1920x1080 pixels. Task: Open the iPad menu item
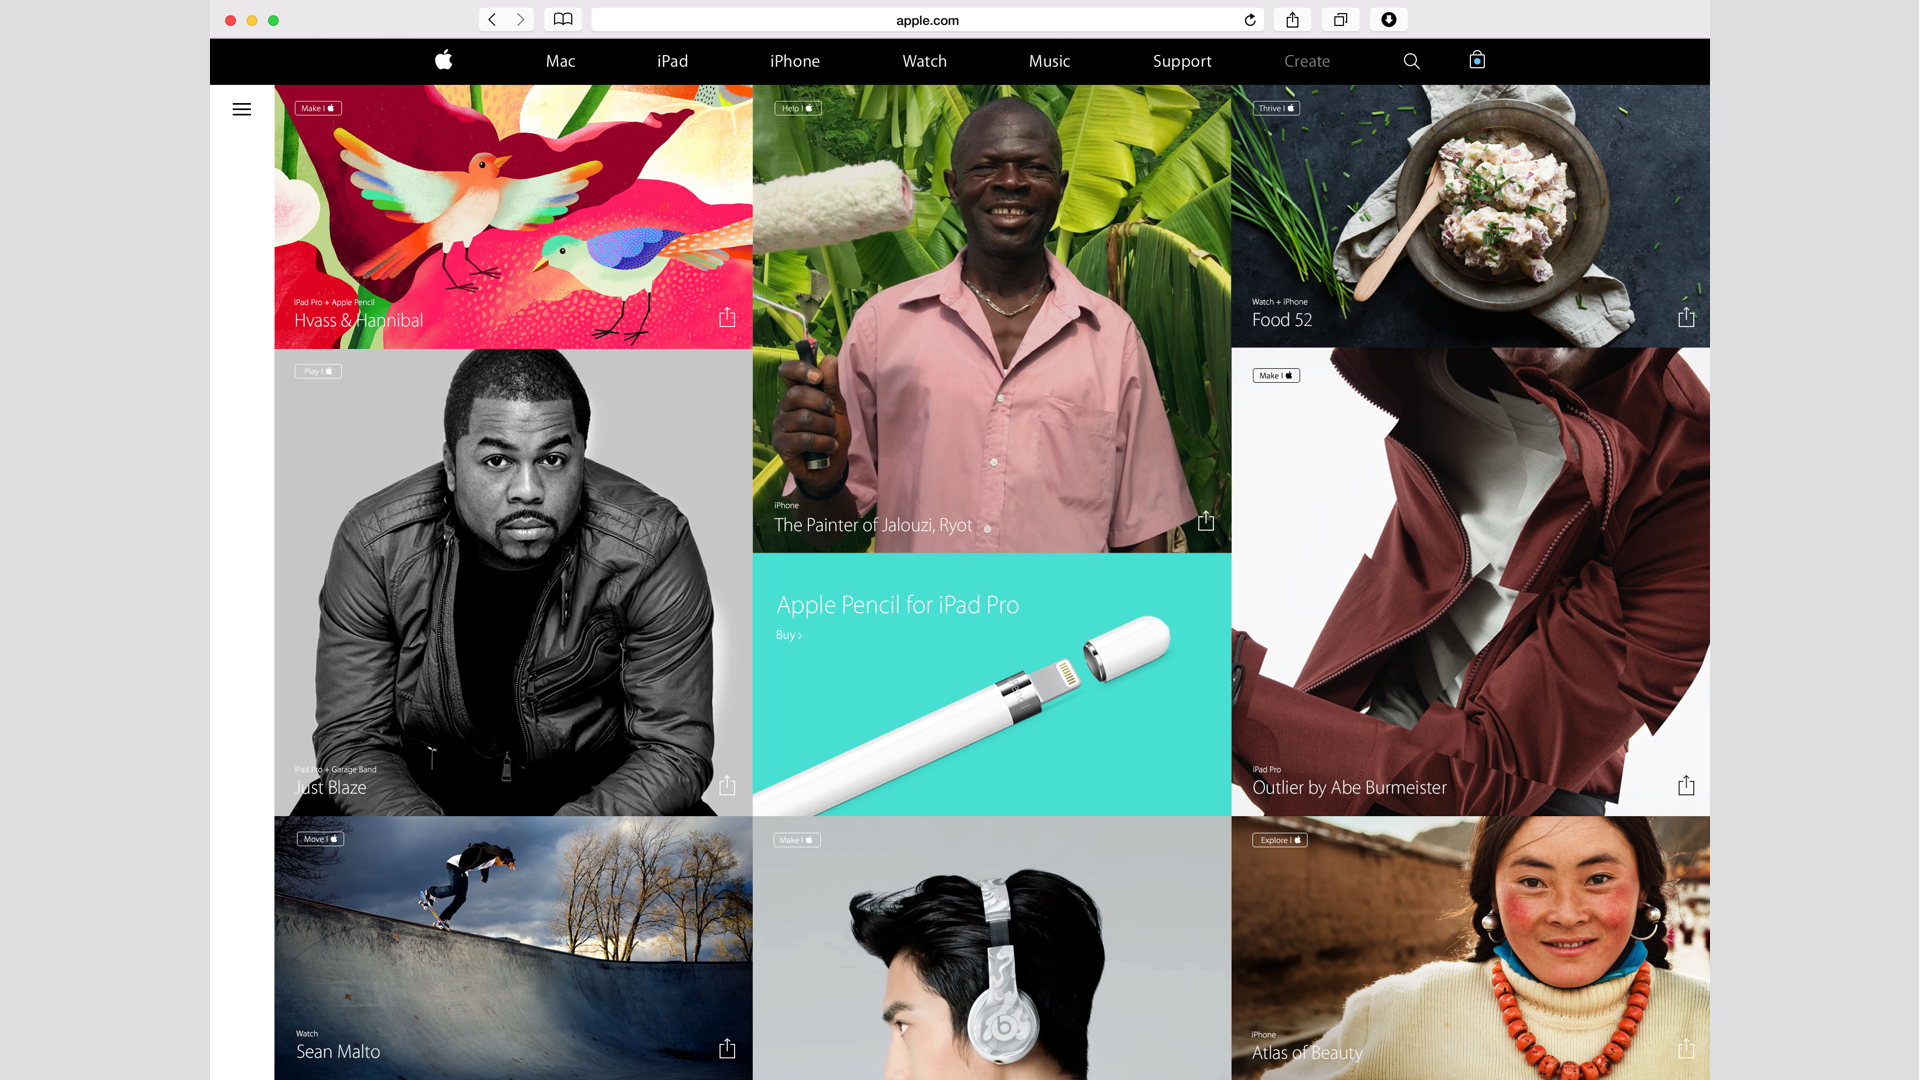(672, 61)
